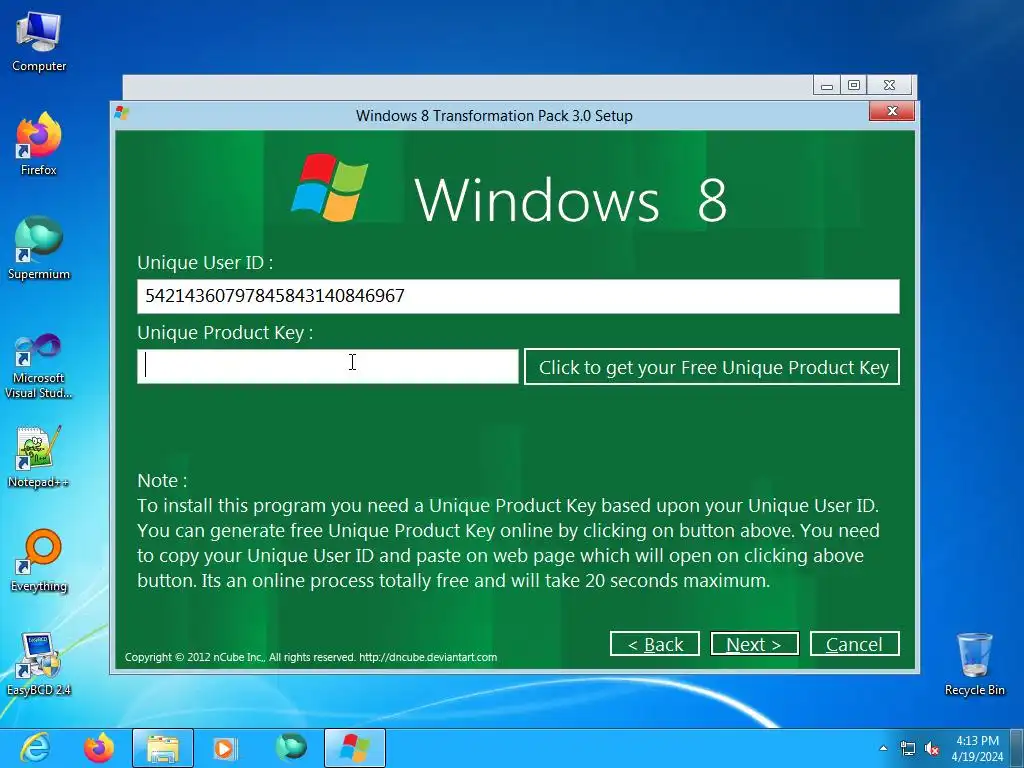Launch Firefox from the taskbar
The width and height of the screenshot is (1024, 768).
pyautogui.click(x=99, y=748)
